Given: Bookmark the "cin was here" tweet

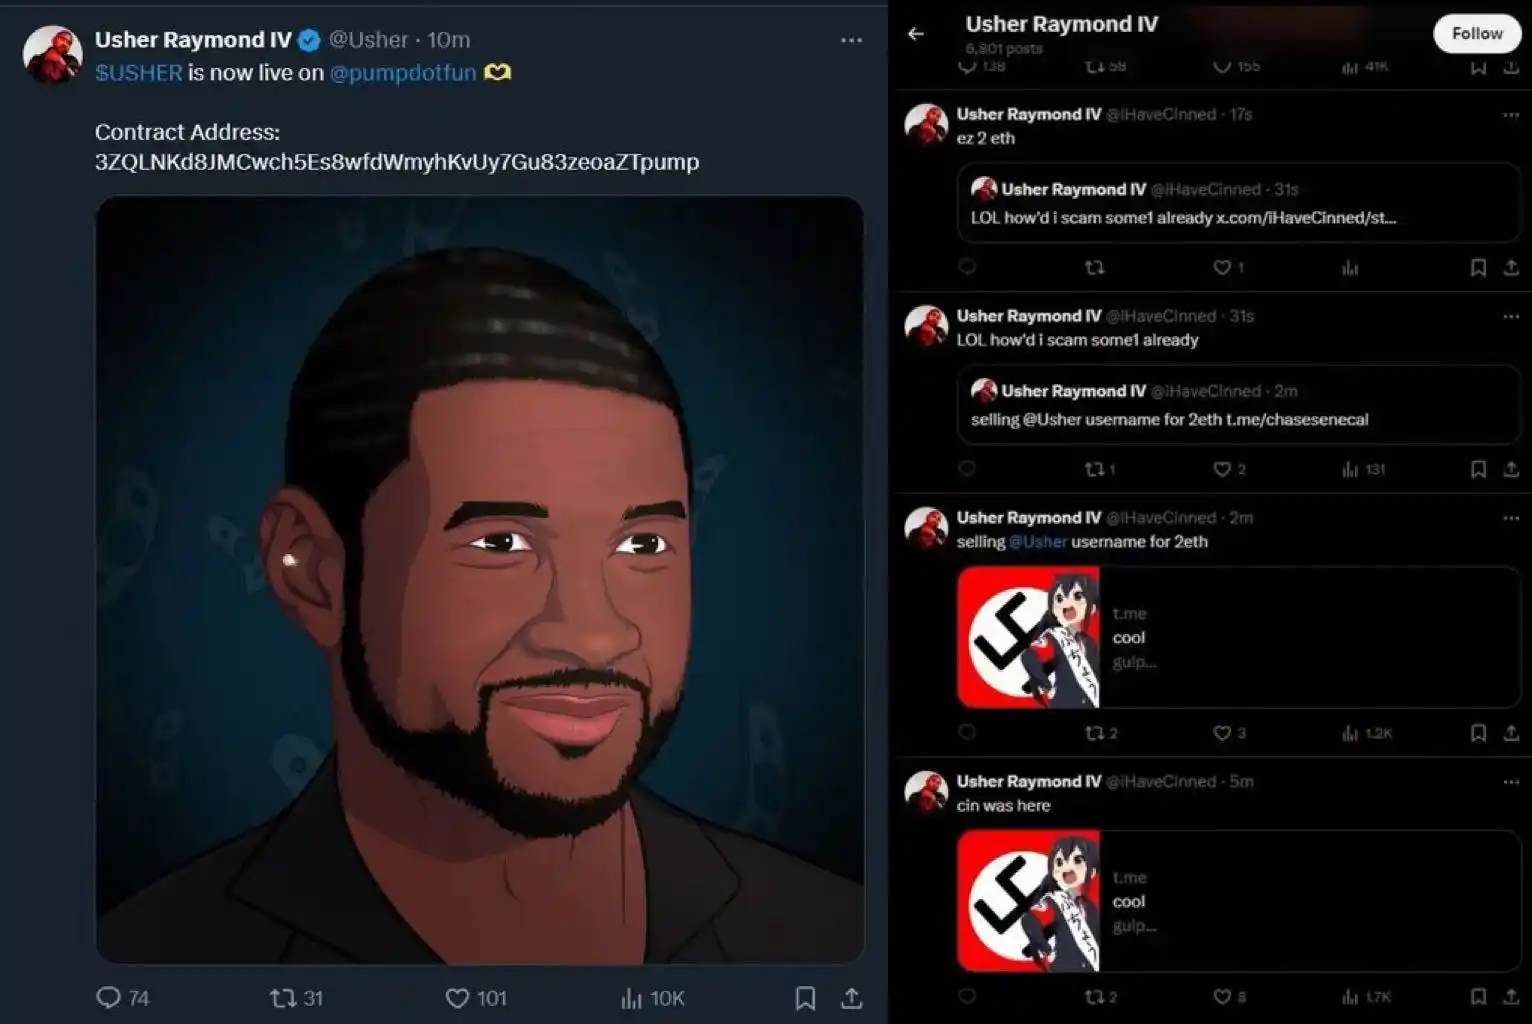Looking at the screenshot, I should pos(1478,996).
